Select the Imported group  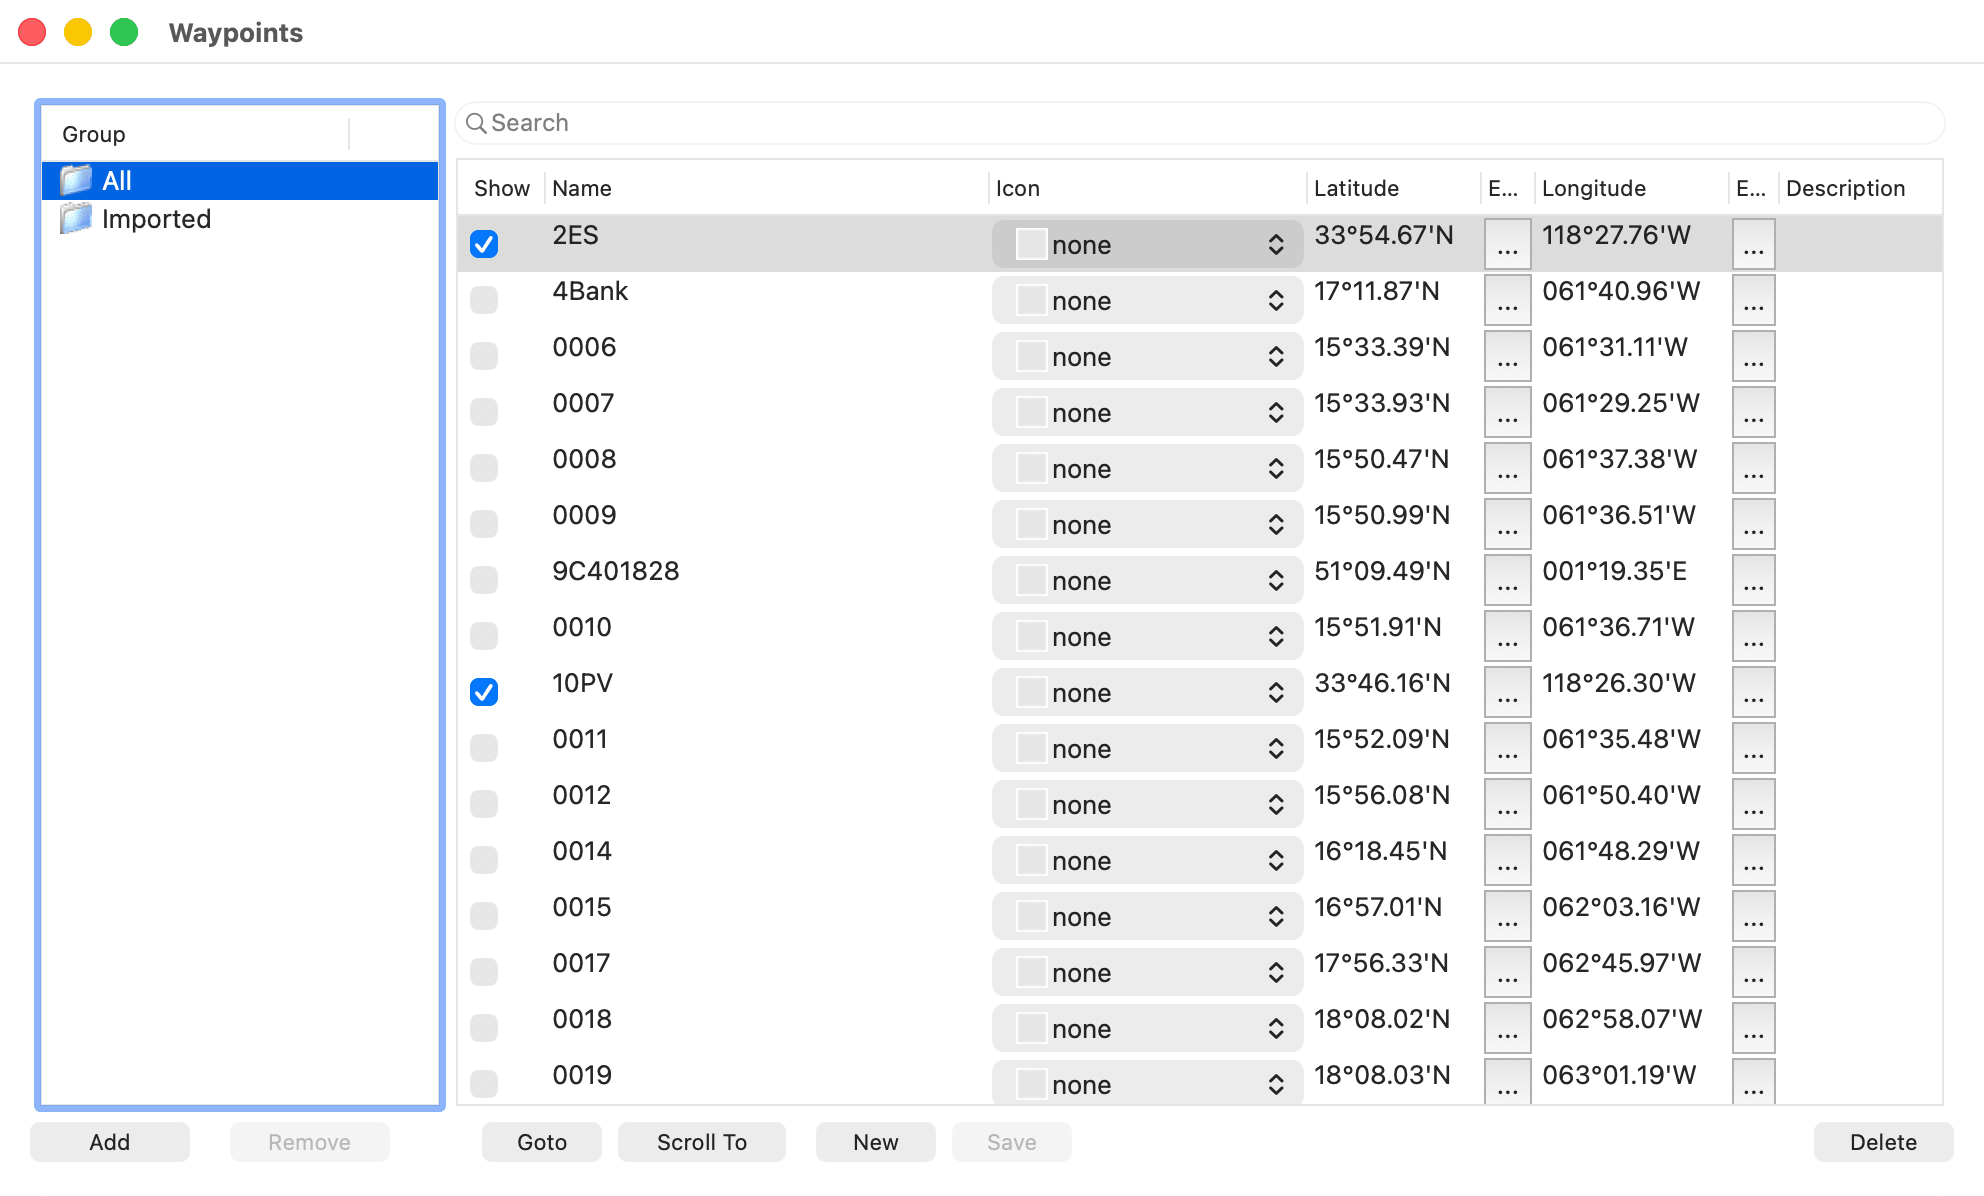click(240, 219)
